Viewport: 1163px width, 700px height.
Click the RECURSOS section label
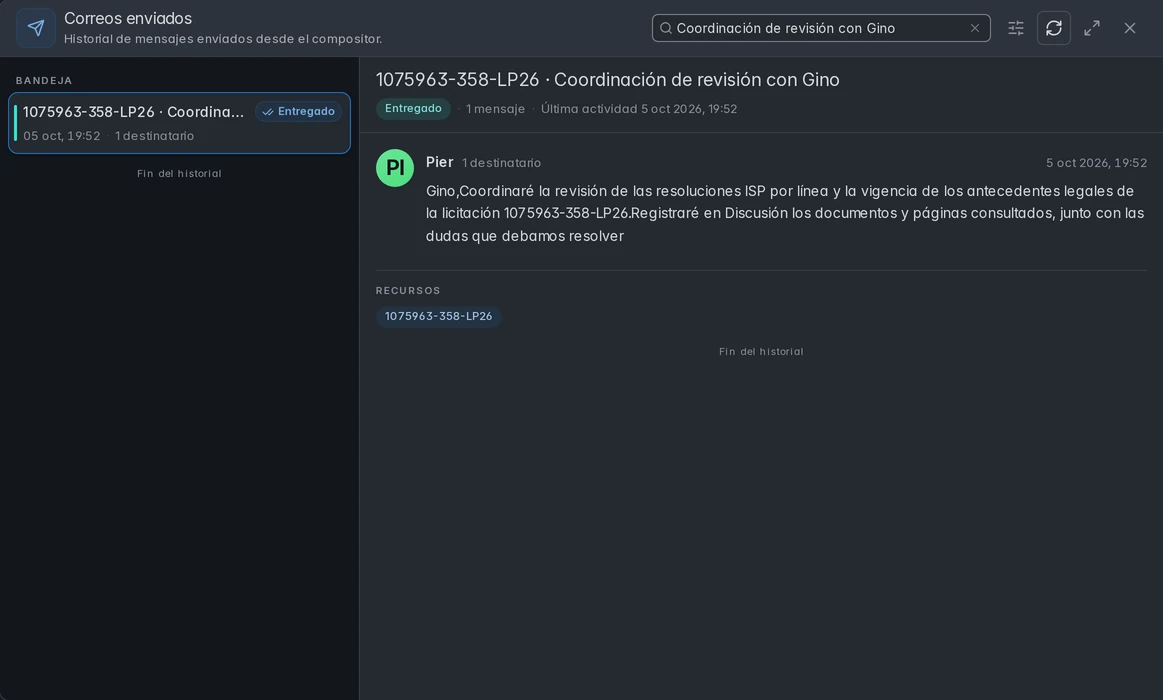pos(408,291)
